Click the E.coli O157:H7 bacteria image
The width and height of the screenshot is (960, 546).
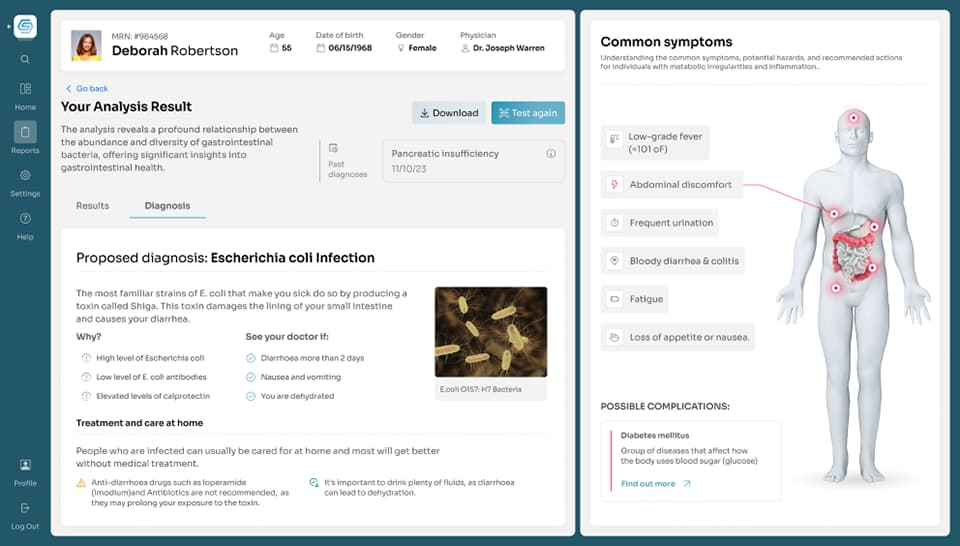[491, 332]
